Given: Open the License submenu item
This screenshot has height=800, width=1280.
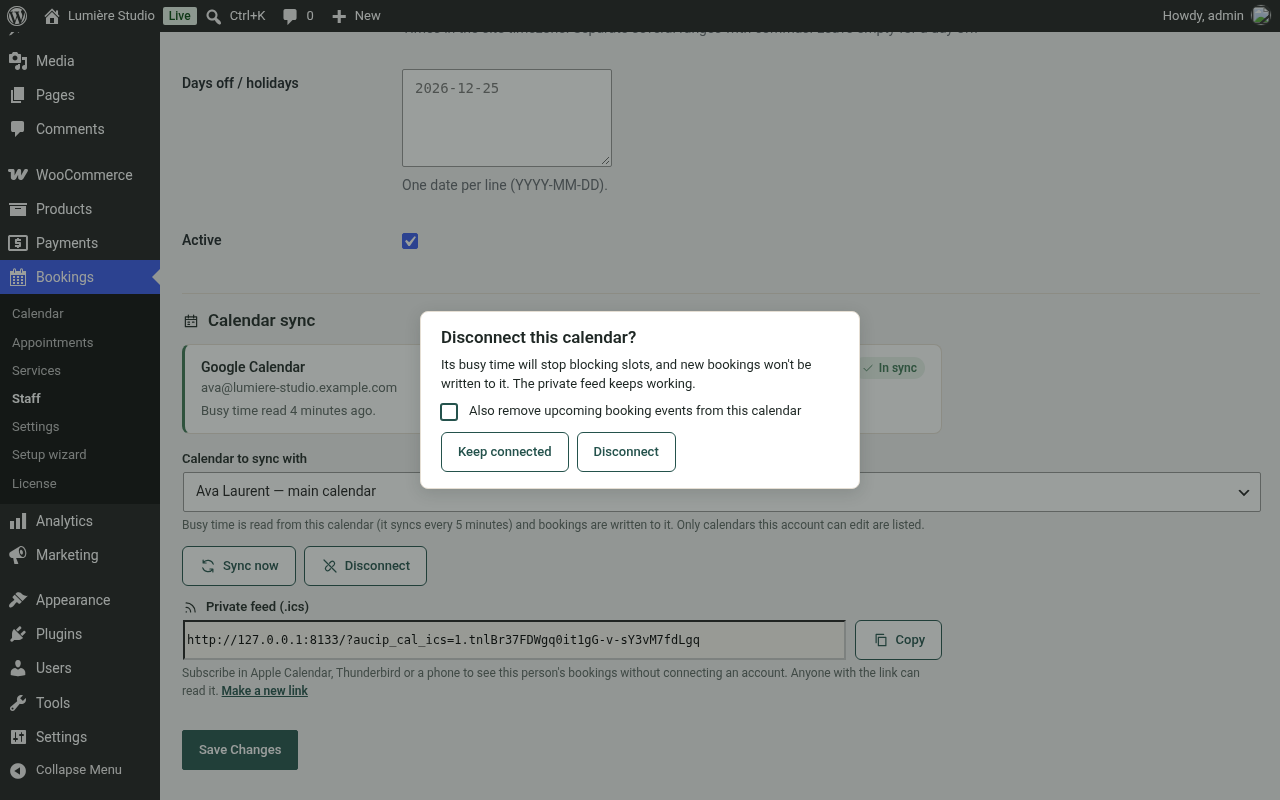Looking at the screenshot, I should click(x=34, y=484).
